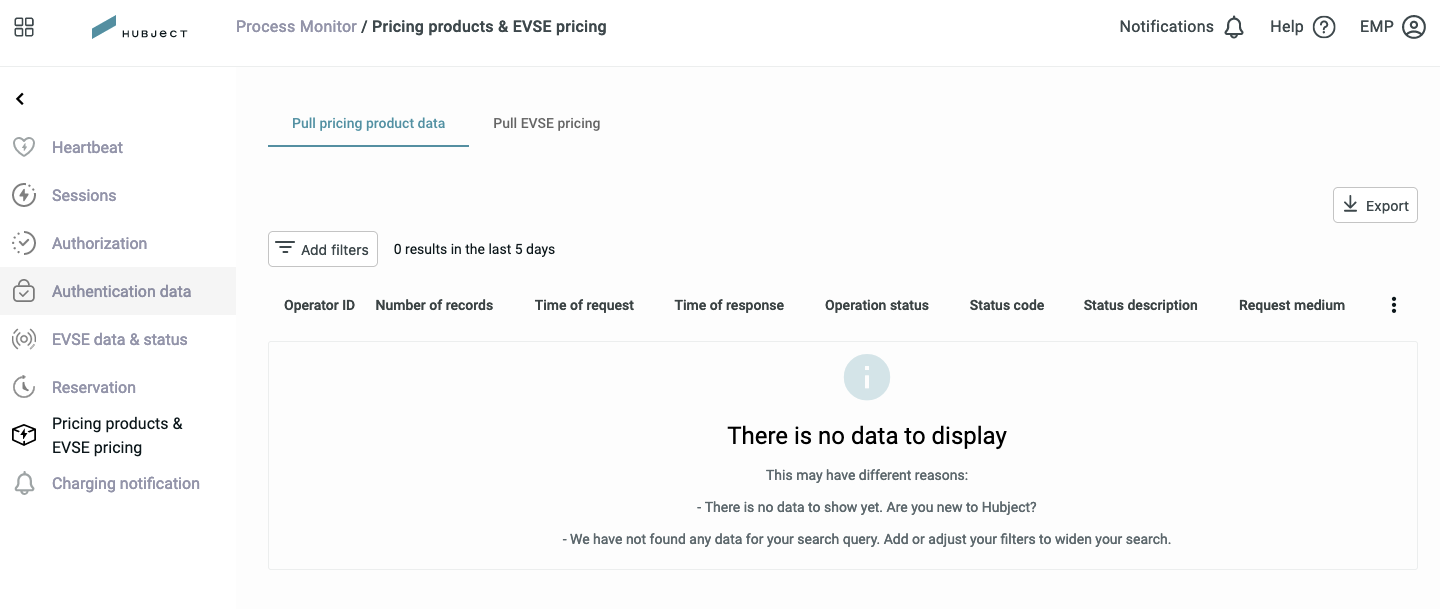
Task: Open the column options three-dot menu
Action: pos(1394,305)
